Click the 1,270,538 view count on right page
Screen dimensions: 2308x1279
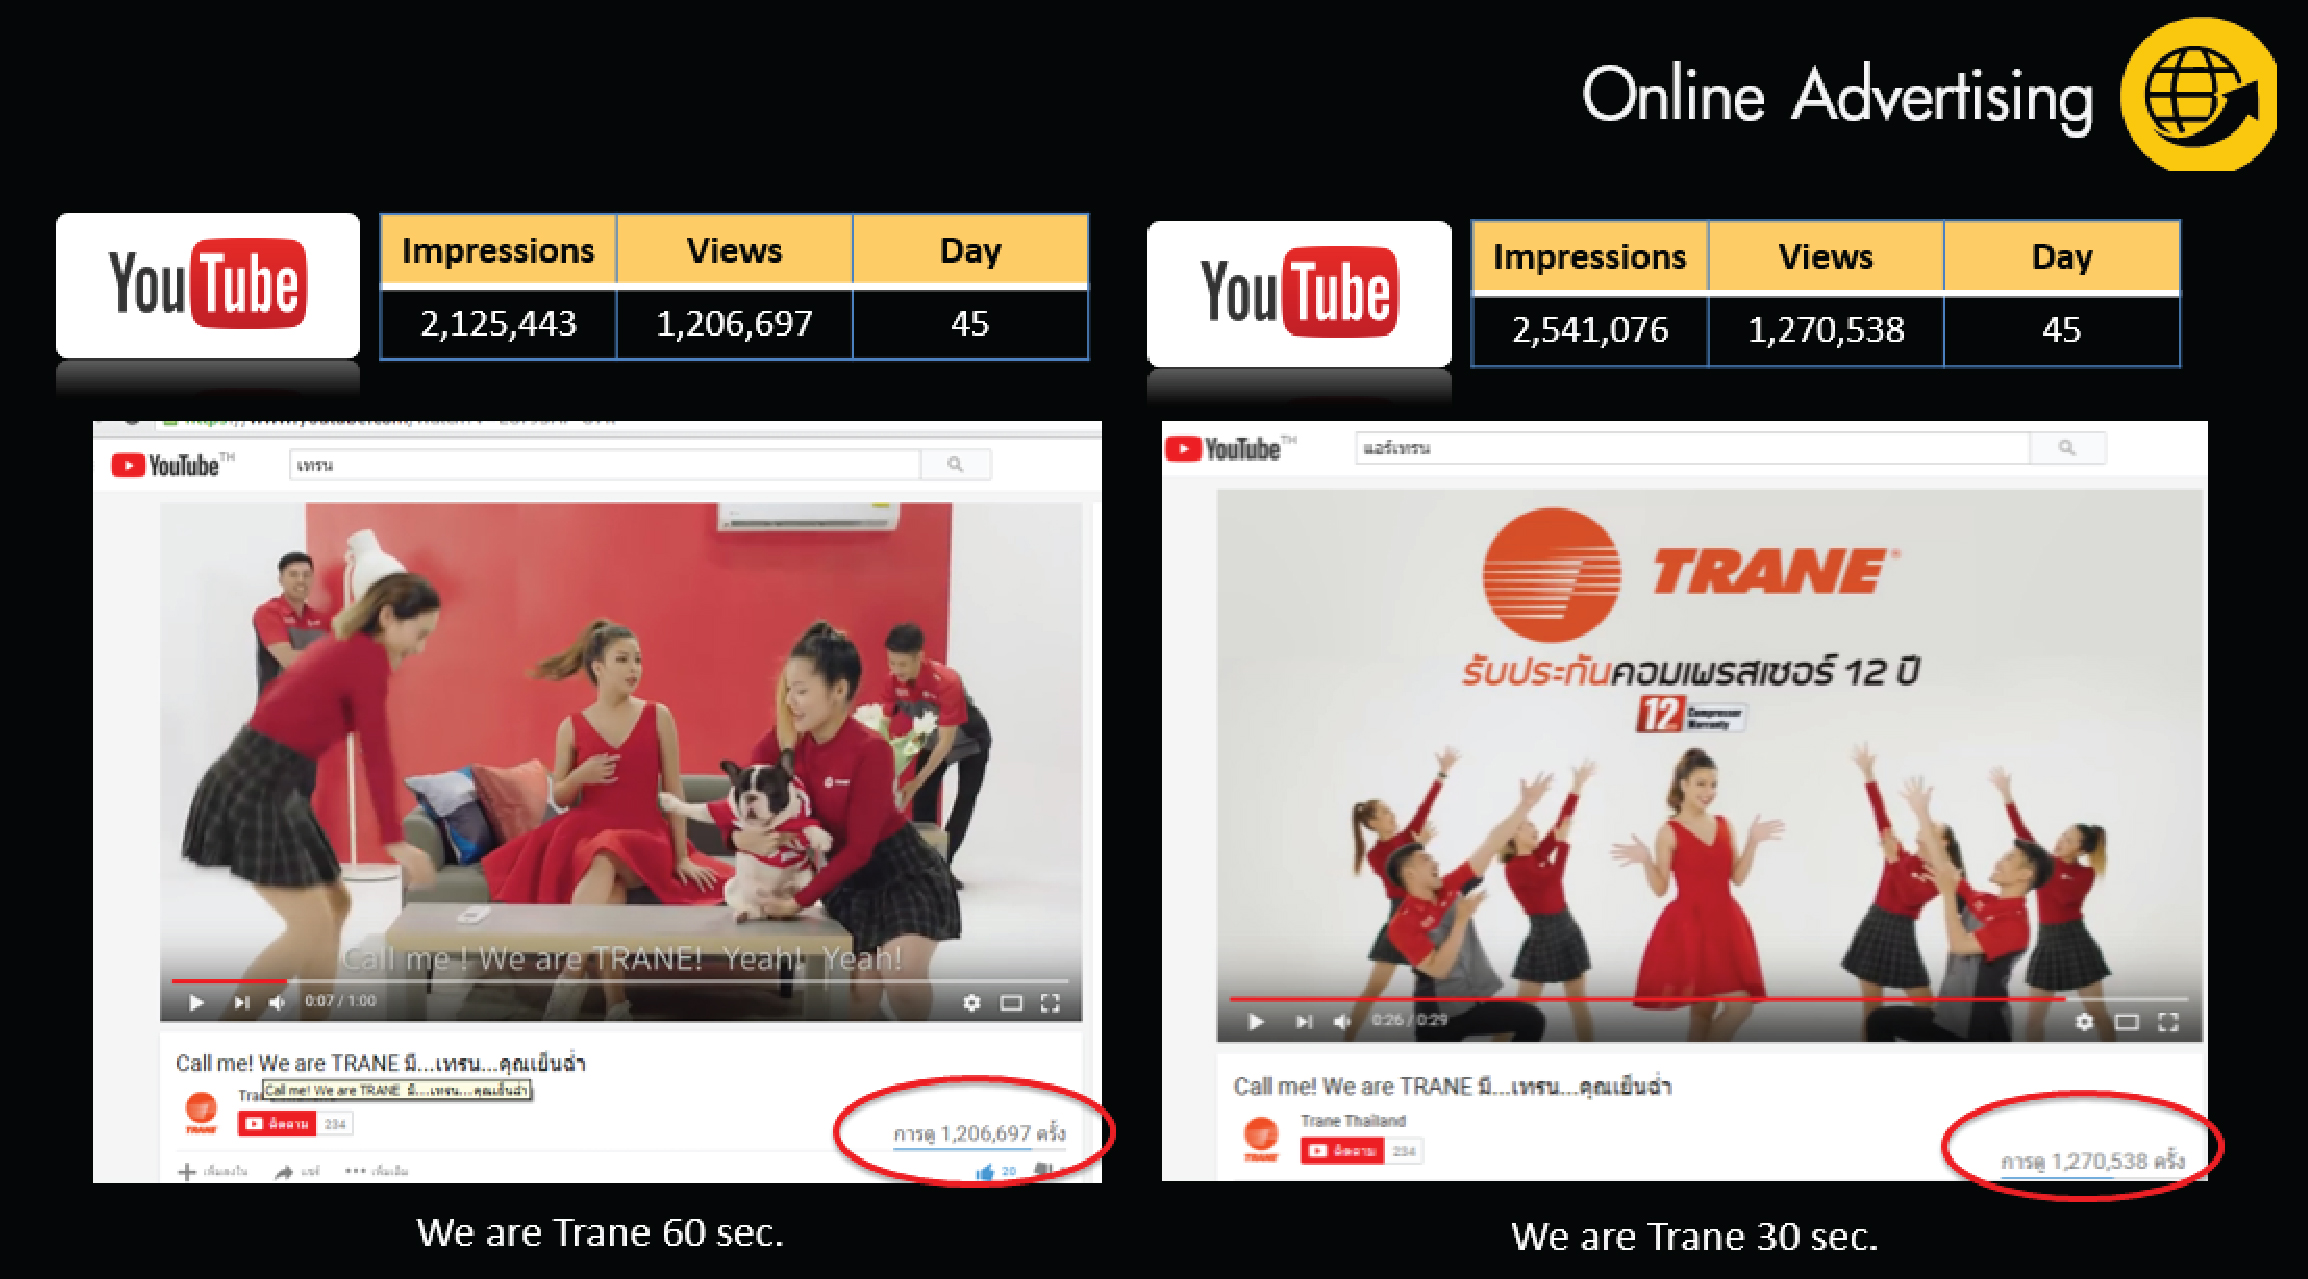[x=2092, y=1161]
